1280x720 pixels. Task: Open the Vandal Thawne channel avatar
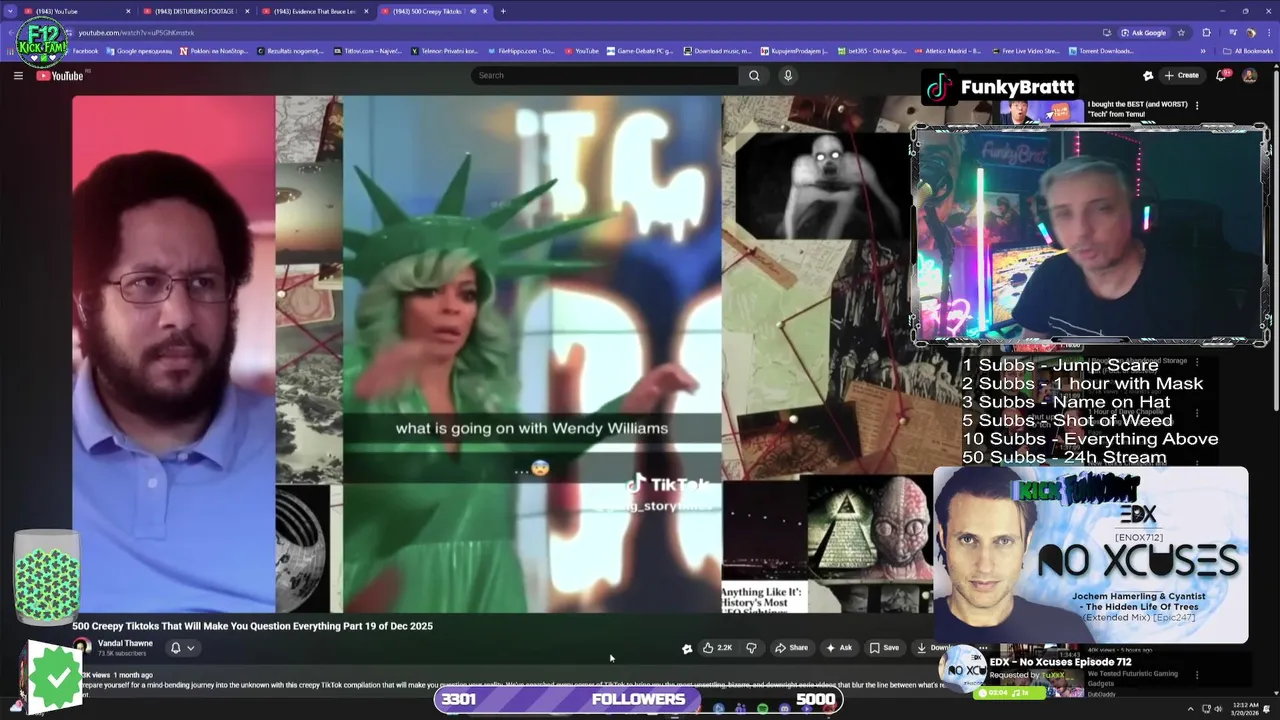click(x=82, y=647)
